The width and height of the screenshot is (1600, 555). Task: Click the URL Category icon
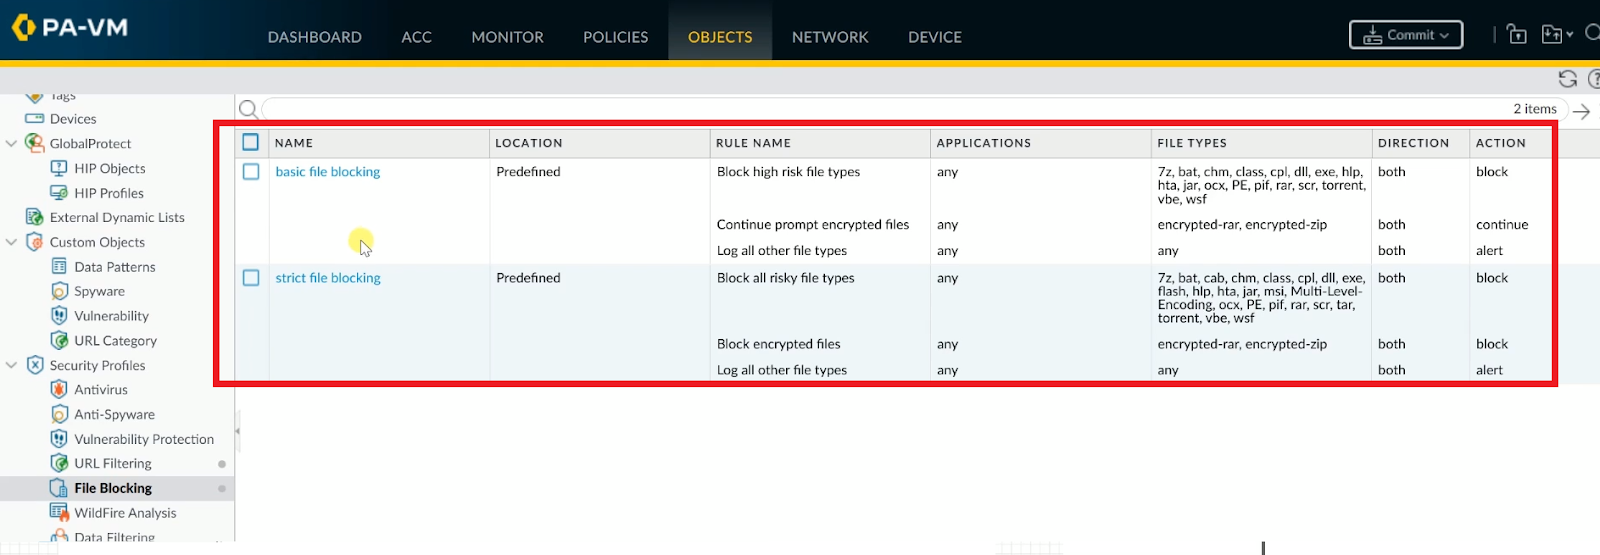click(x=59, y=340)
